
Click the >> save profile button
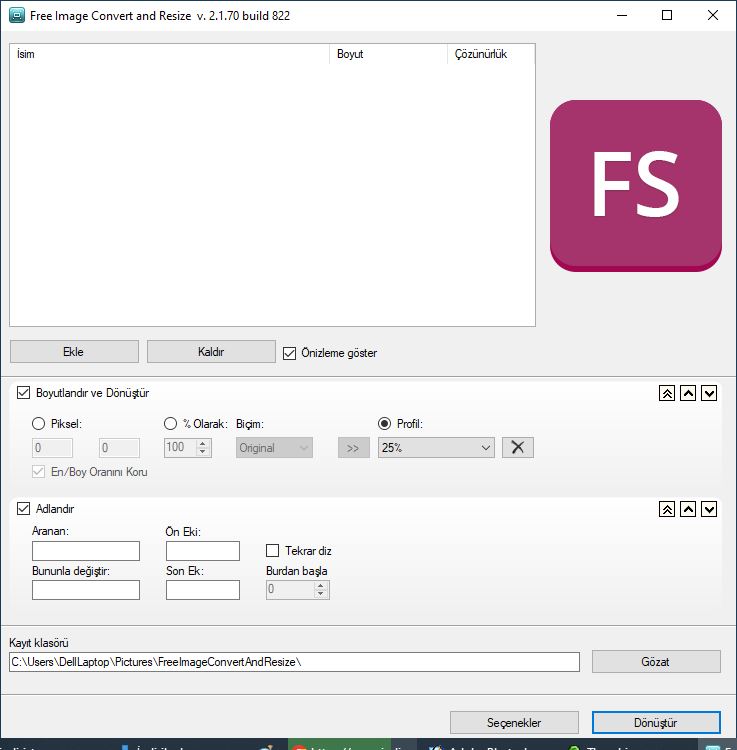tap(353, 448)
